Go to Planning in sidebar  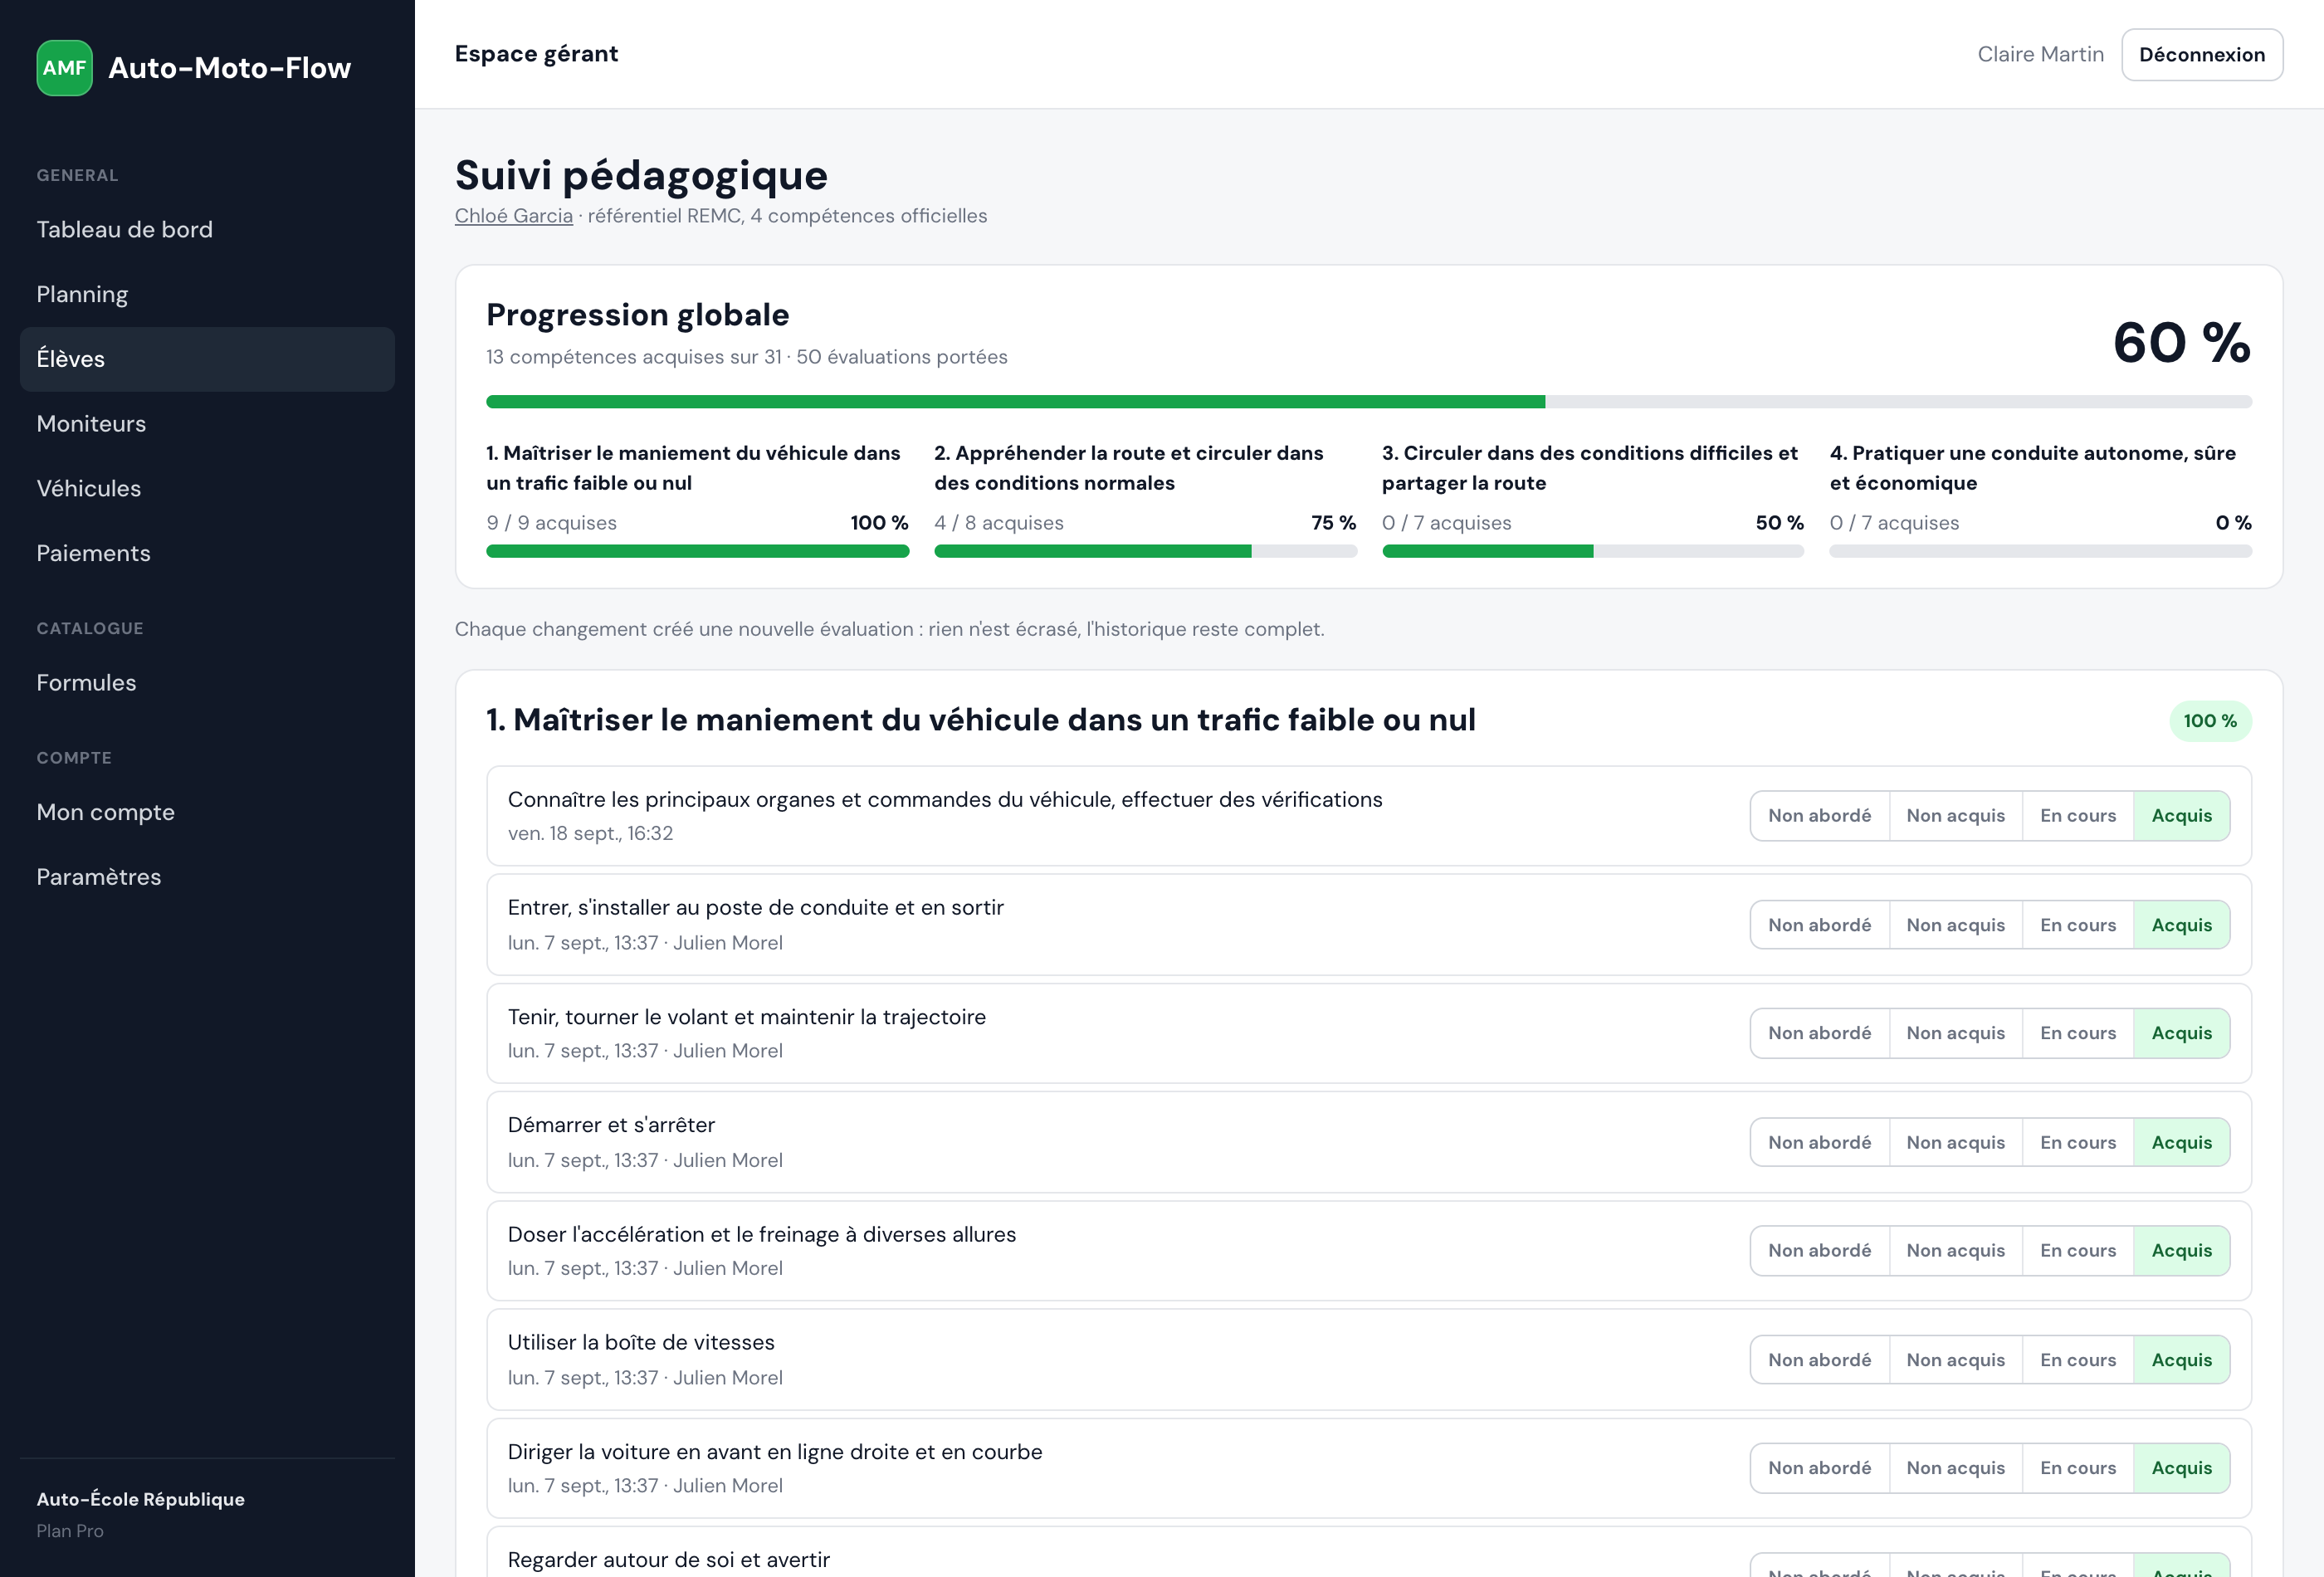[x=207, y=294]
